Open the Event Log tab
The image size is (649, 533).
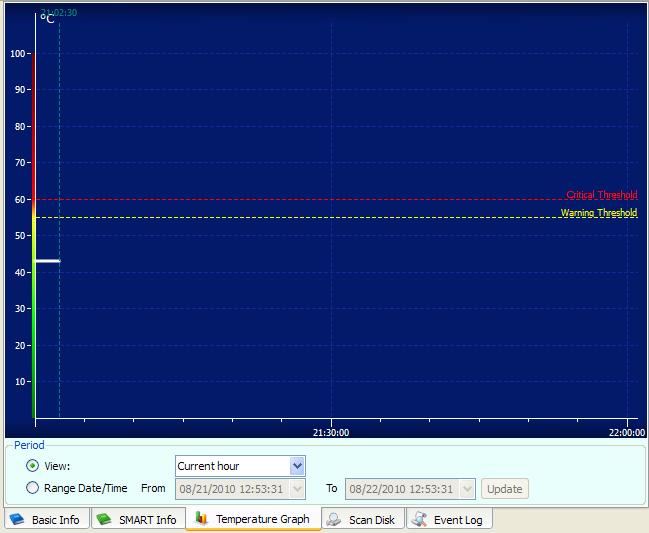tap(449, 519)
